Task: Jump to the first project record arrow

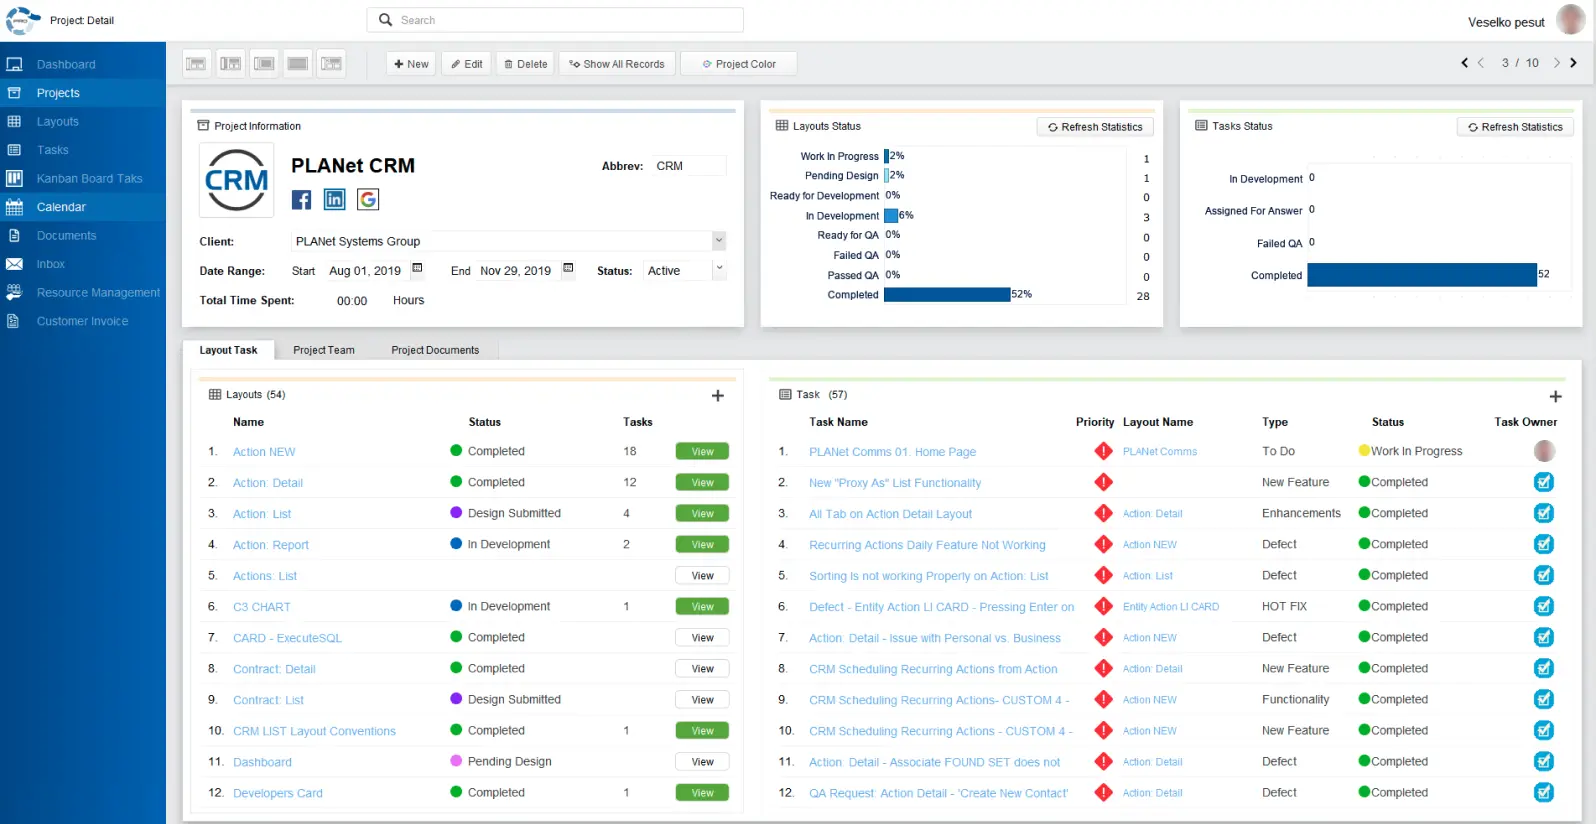Action: 1465,63
